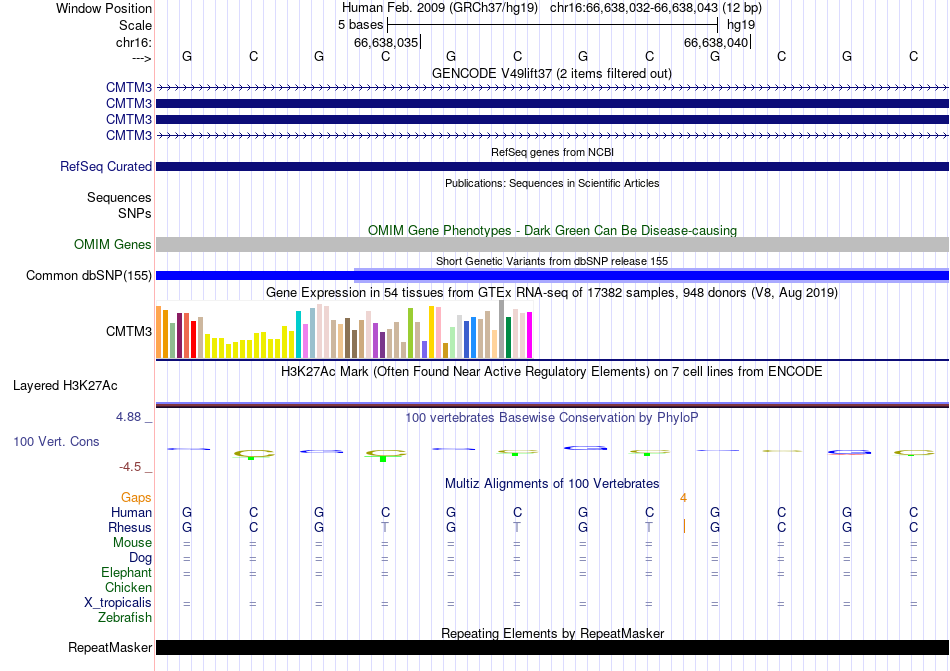This screenshot has height=671, width=950.
Task: Click the Mouse species label
Action: click(x=132, y=543)
